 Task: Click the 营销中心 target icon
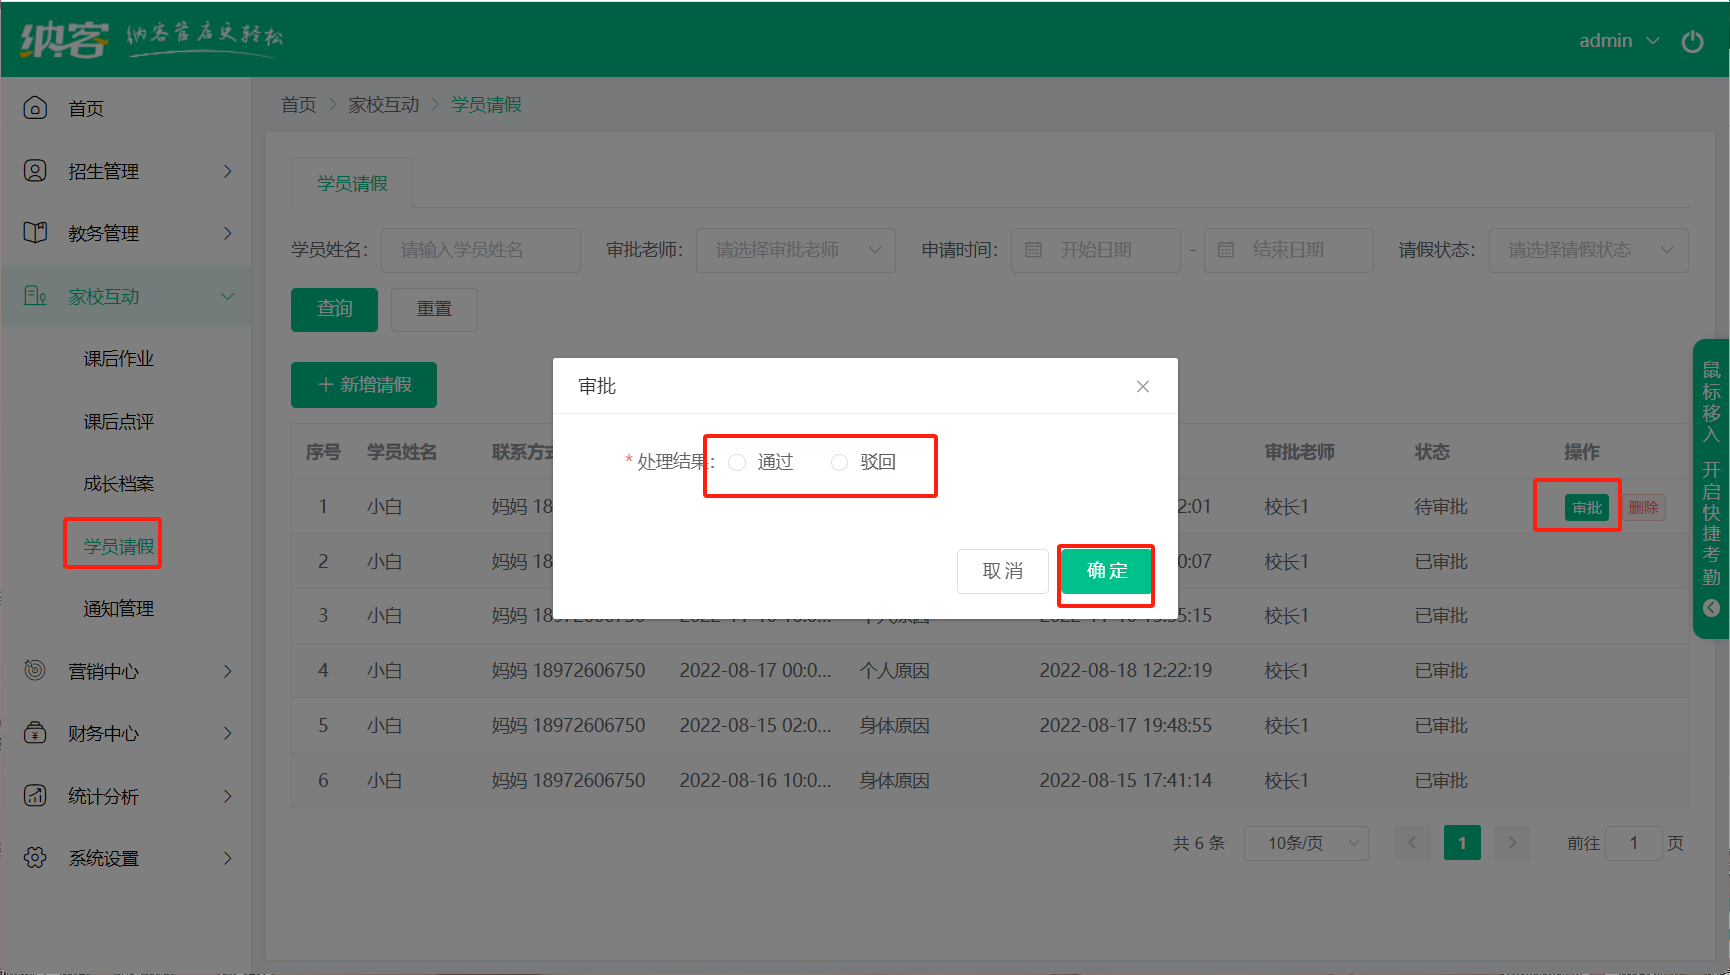pos(35,671)
